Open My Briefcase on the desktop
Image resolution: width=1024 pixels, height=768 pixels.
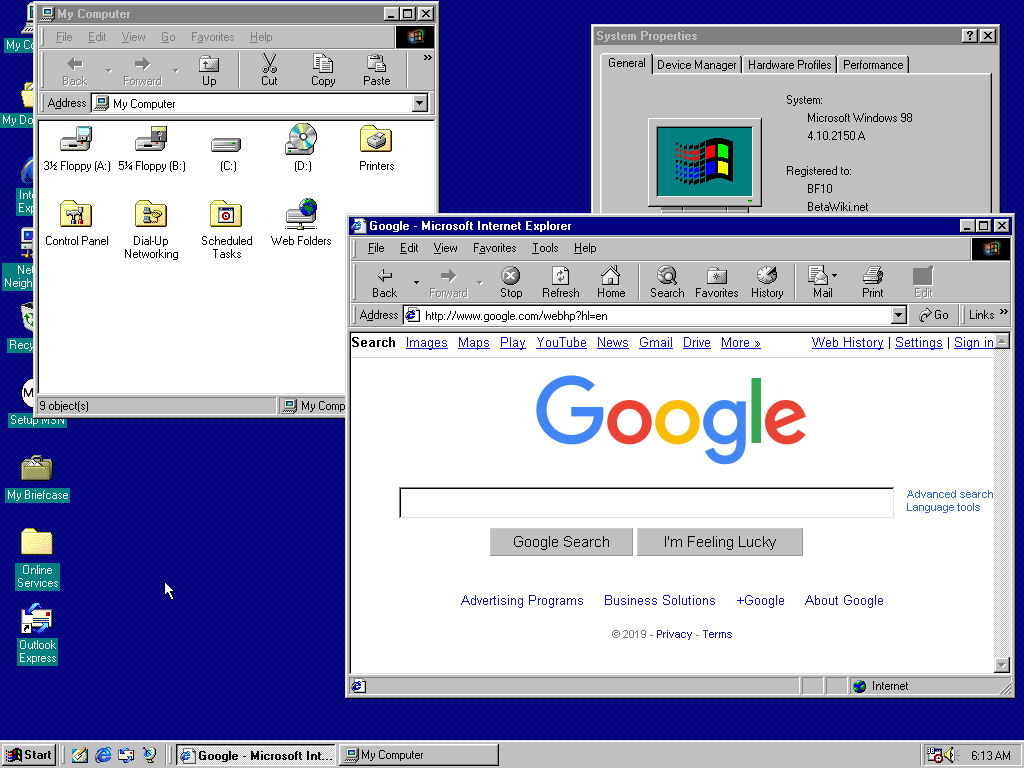coord(37,470)
